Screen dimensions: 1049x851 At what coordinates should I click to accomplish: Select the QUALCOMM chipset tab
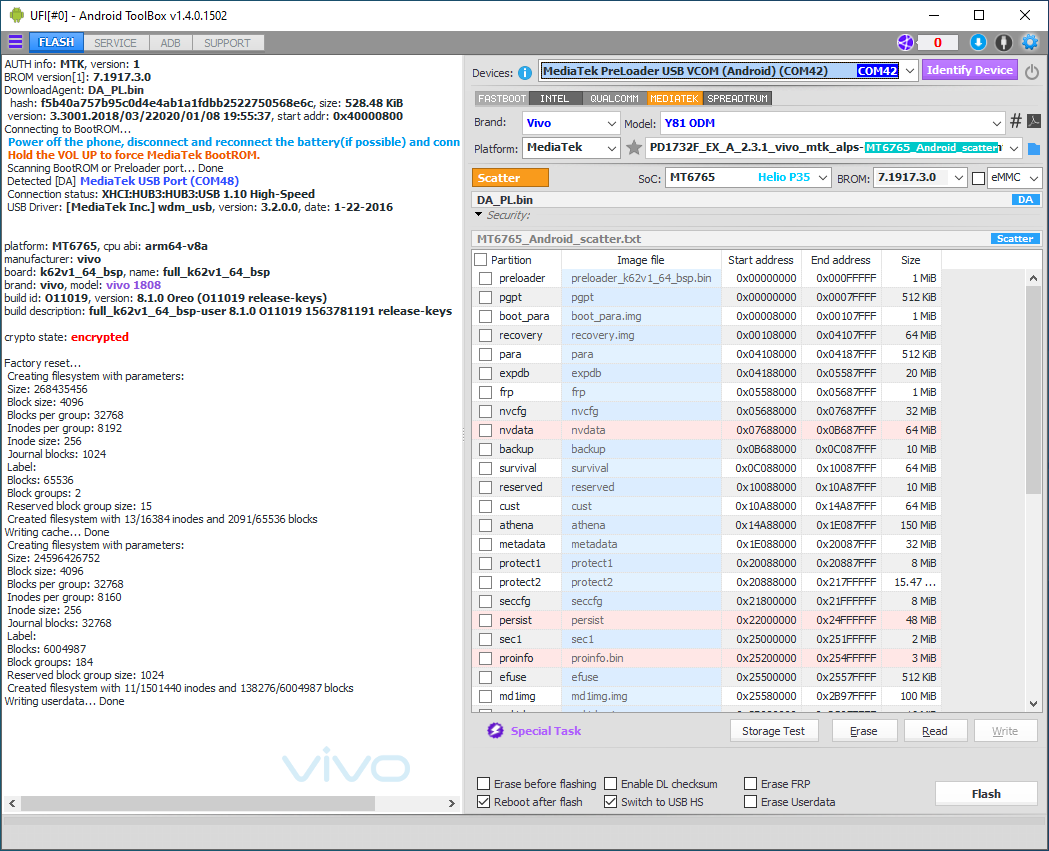(614, 98)
